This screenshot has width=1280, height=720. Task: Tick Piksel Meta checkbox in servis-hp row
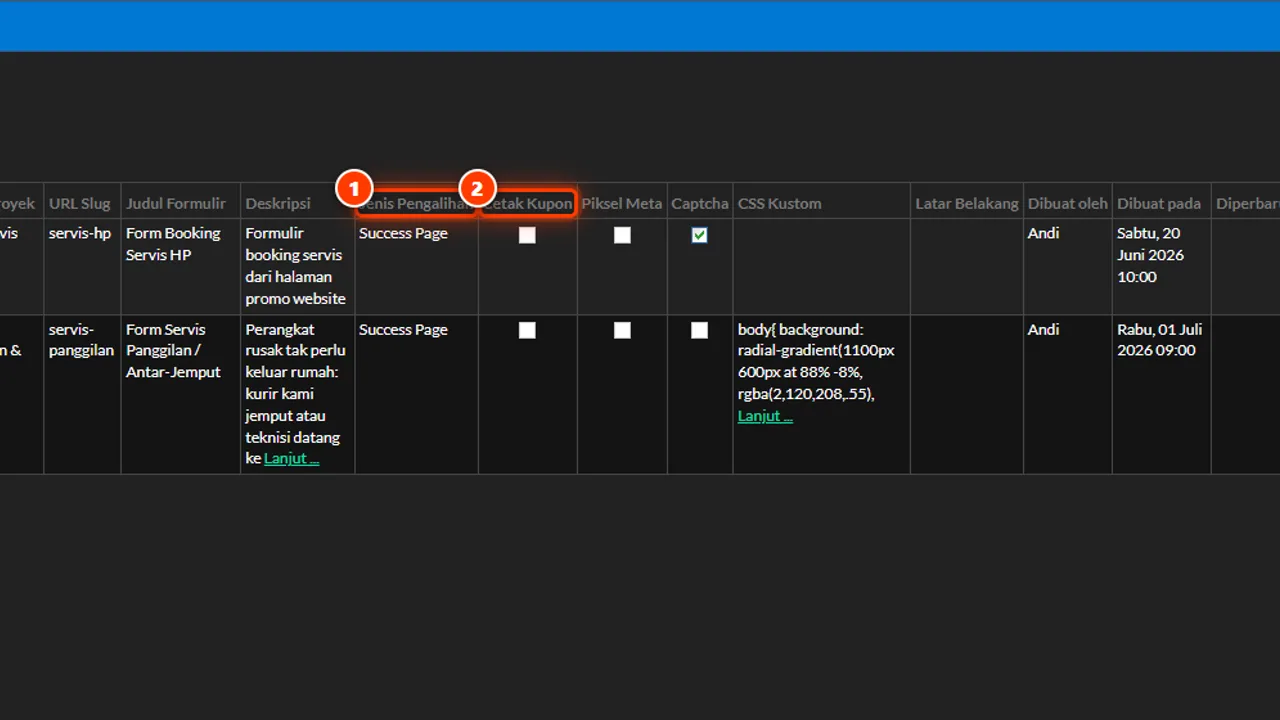(x=622, y=235)
